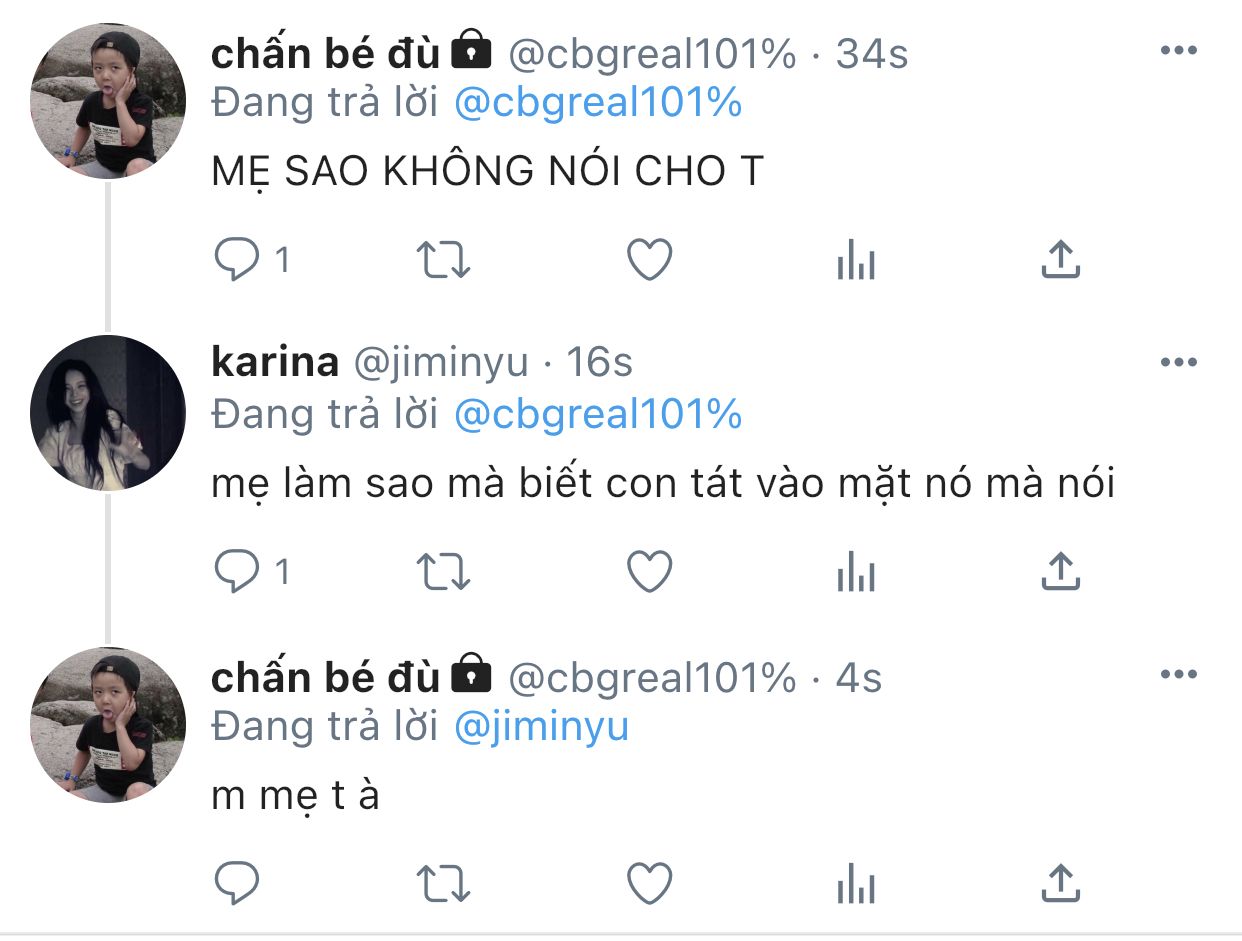Open @jiminyu mention link in last tweet

(x=541, y=727)
